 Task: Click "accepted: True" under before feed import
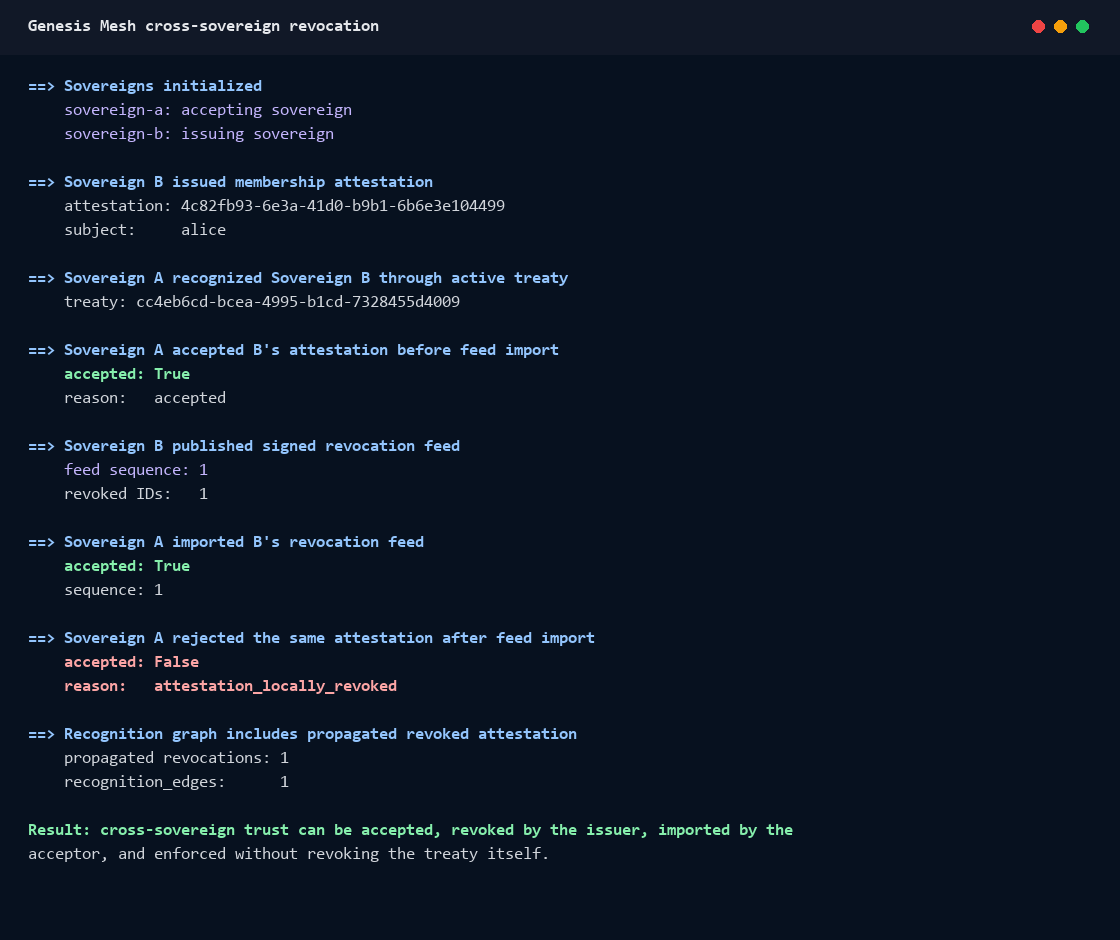(x=127, y=374)
